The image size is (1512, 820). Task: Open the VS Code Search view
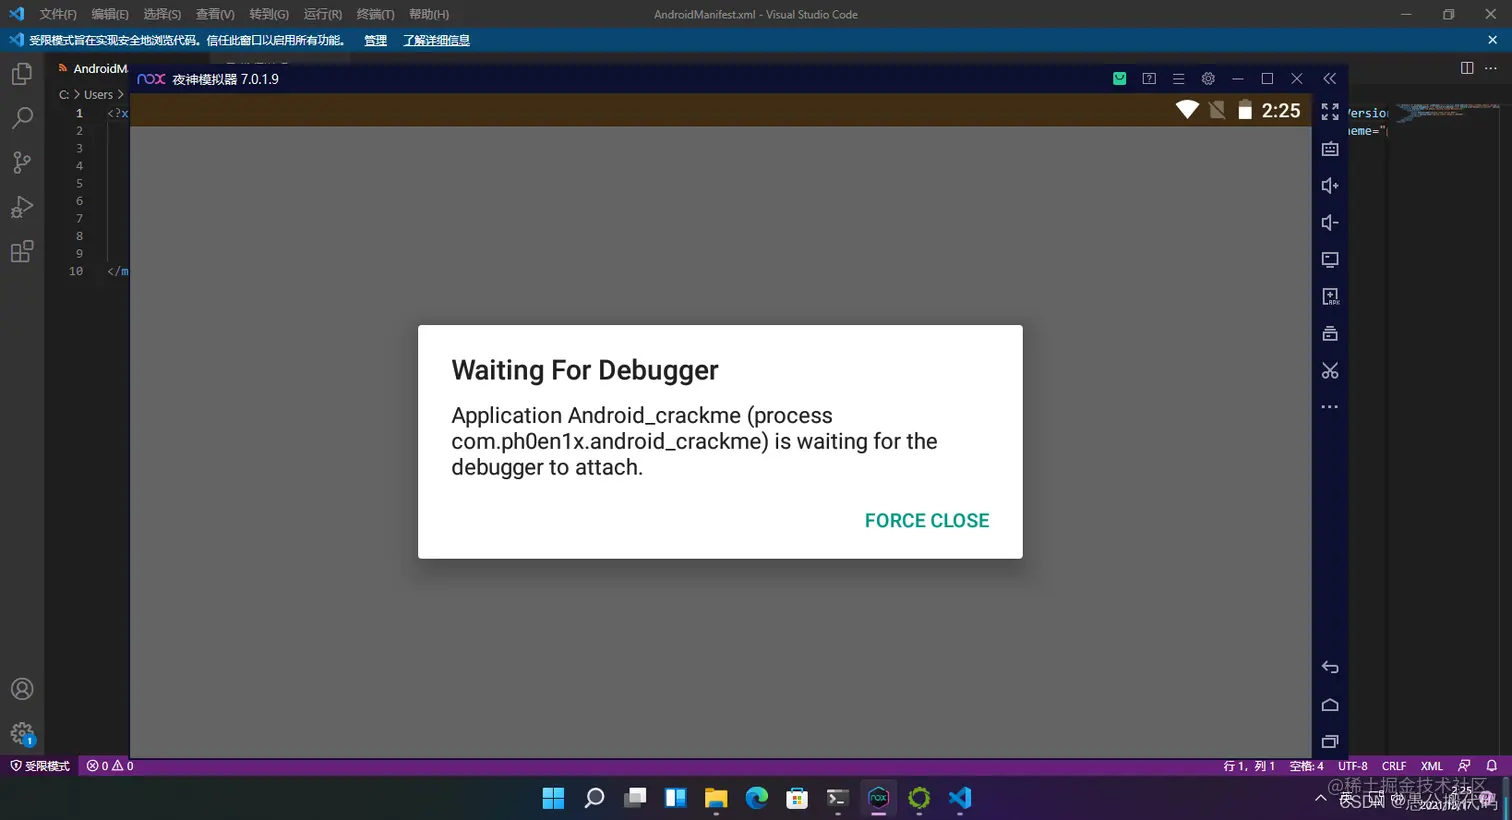[x=22, y=118]
